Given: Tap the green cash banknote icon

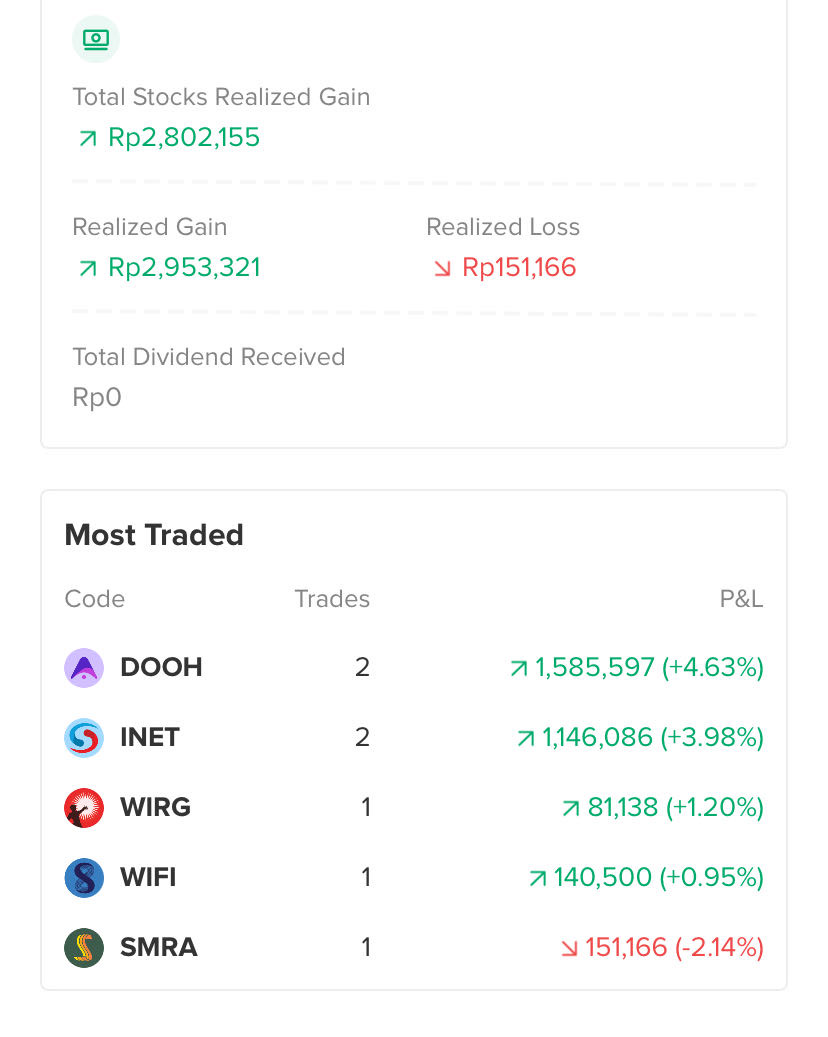Looking at the screenshot, I should (x=96, y=39).
